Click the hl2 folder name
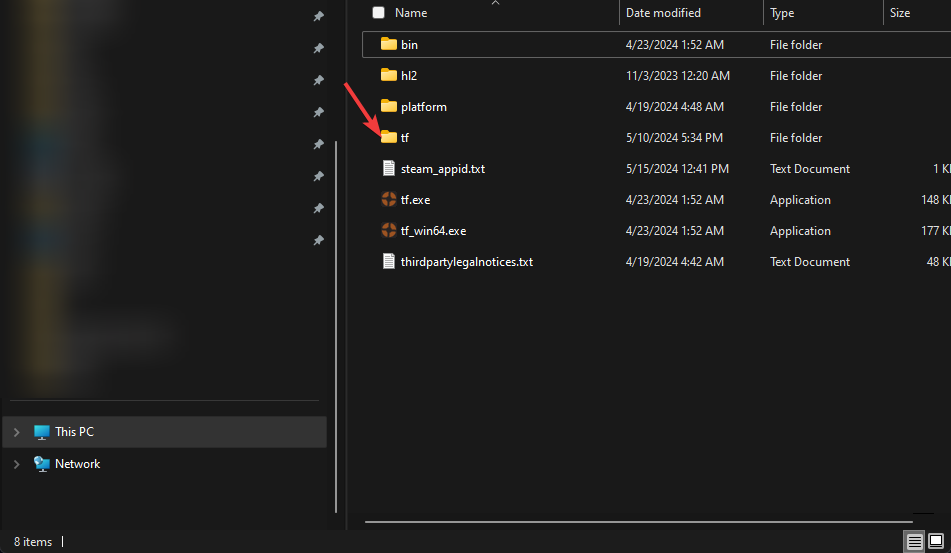 tap(409, 76)
